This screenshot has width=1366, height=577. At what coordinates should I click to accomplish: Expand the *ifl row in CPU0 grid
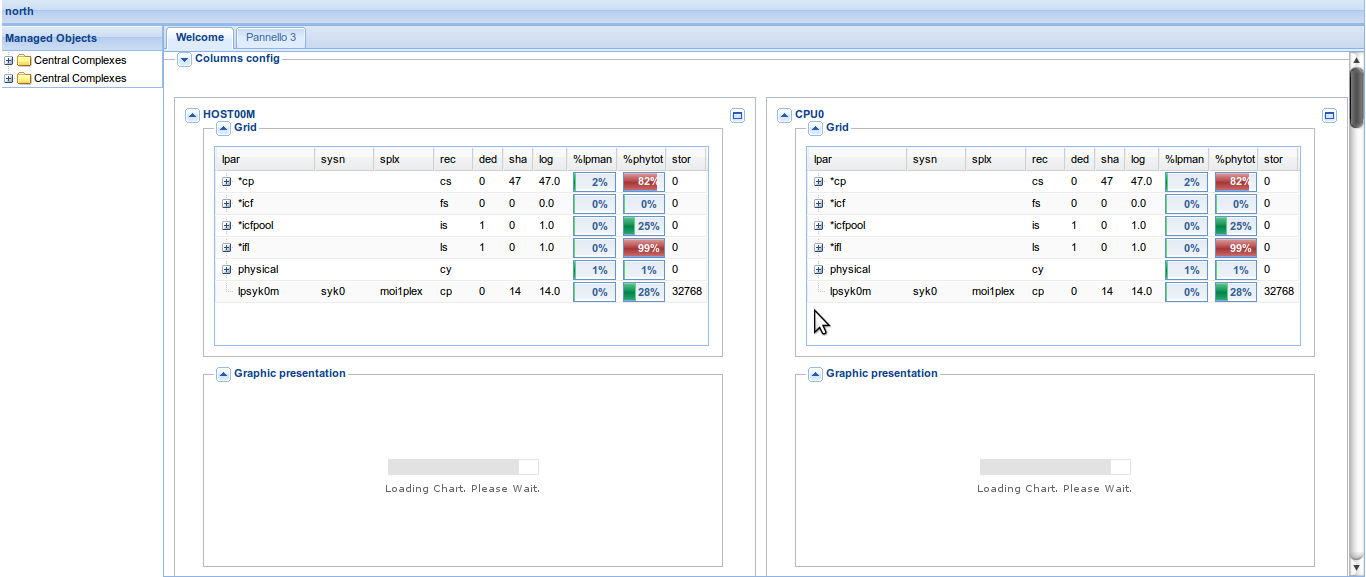(819, 248)
